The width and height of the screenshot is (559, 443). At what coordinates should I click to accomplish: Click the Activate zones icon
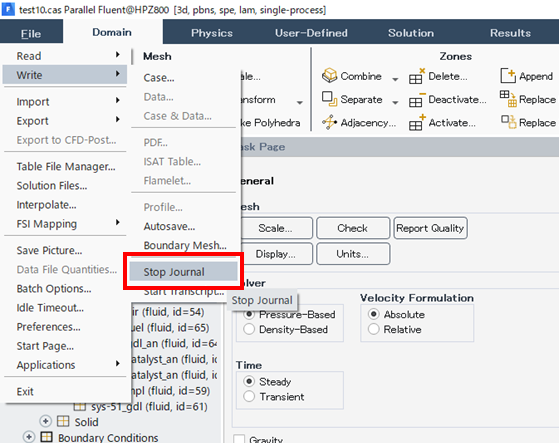click(x=417, y=122)
